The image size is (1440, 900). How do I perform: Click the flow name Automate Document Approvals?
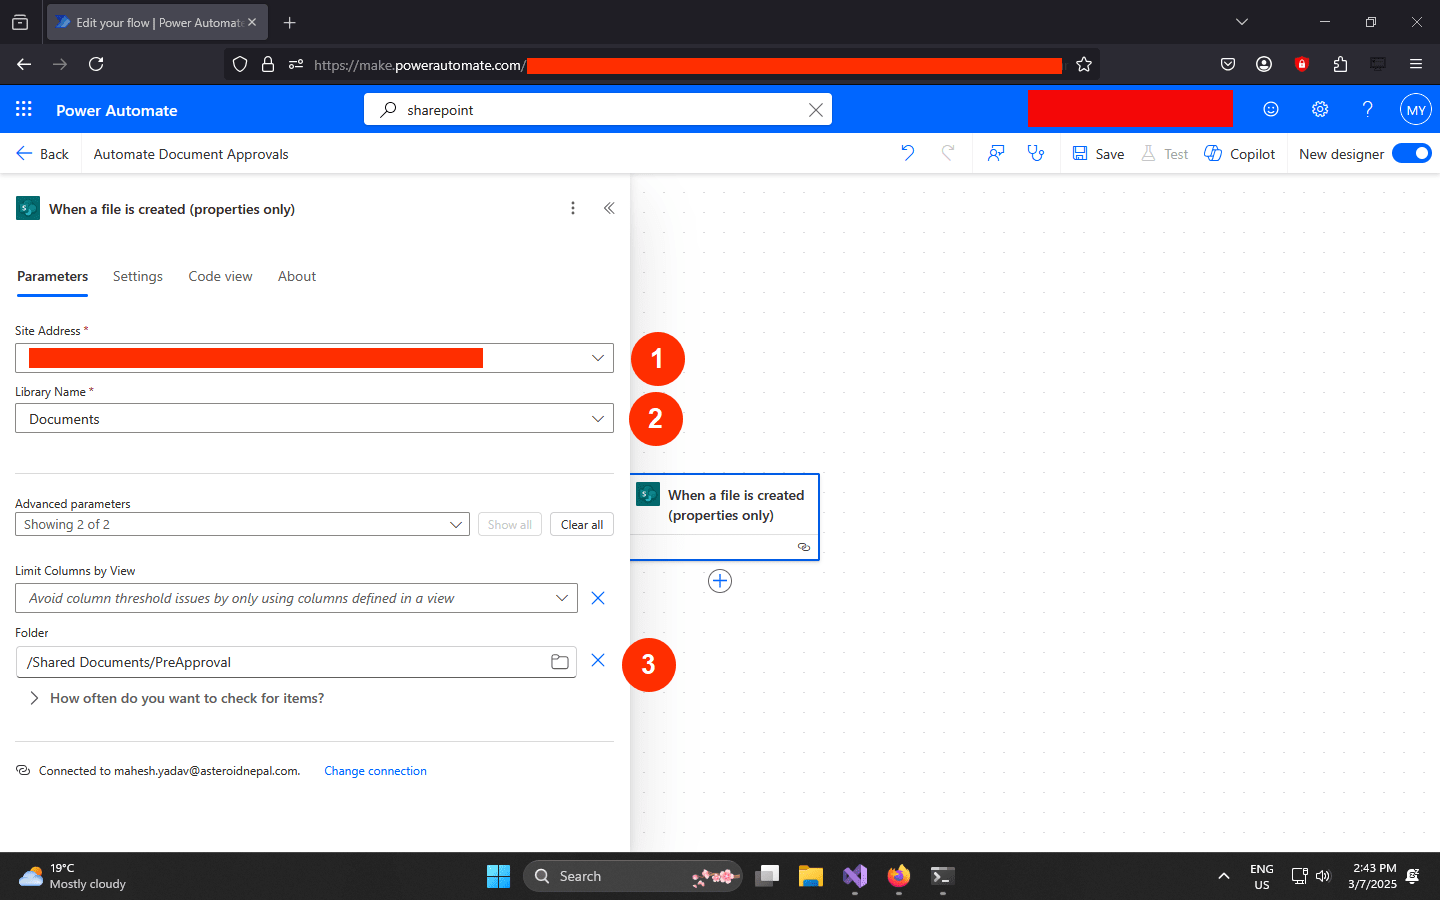191,154
